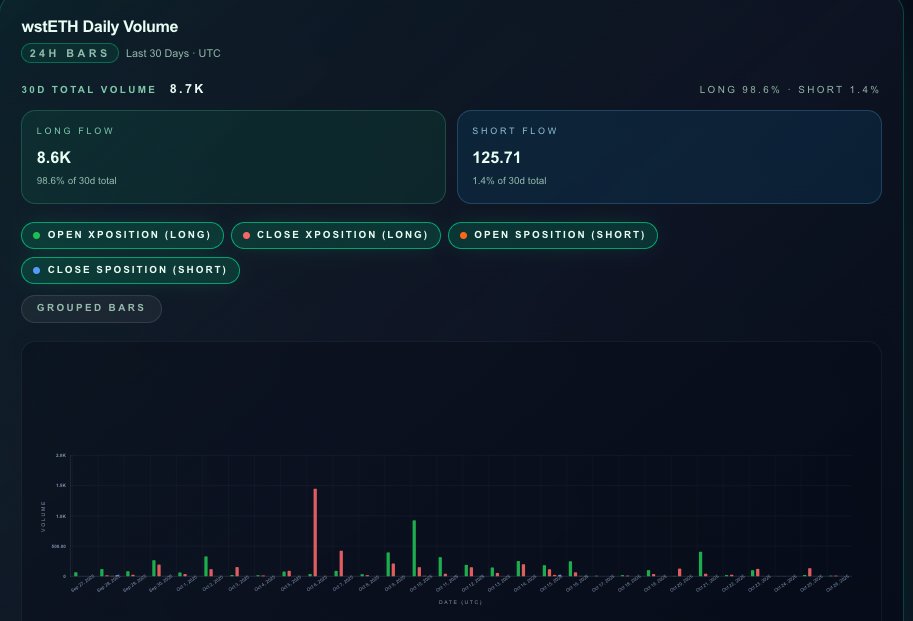The width and height of the screenshot is (913, 621).
Task: Pick the green bar on Oct 9
Action: click(388, 565)
